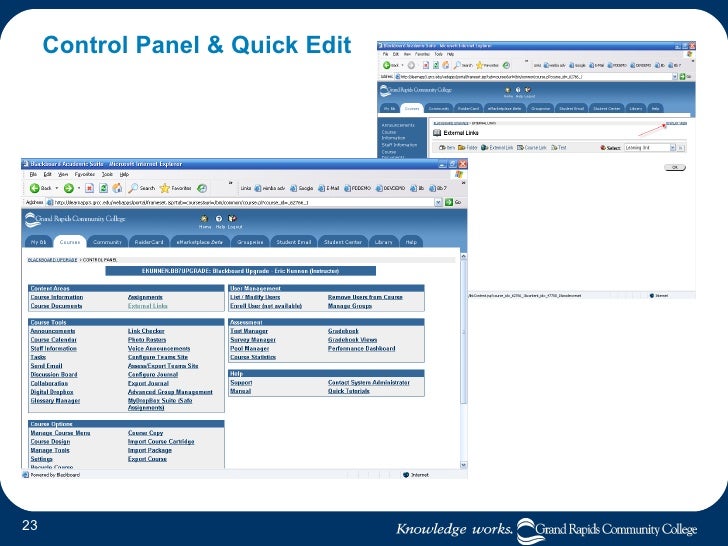The image size is (728, 546).
Task: Open Announcements under Course Tools
Action: tap(52, 331)
